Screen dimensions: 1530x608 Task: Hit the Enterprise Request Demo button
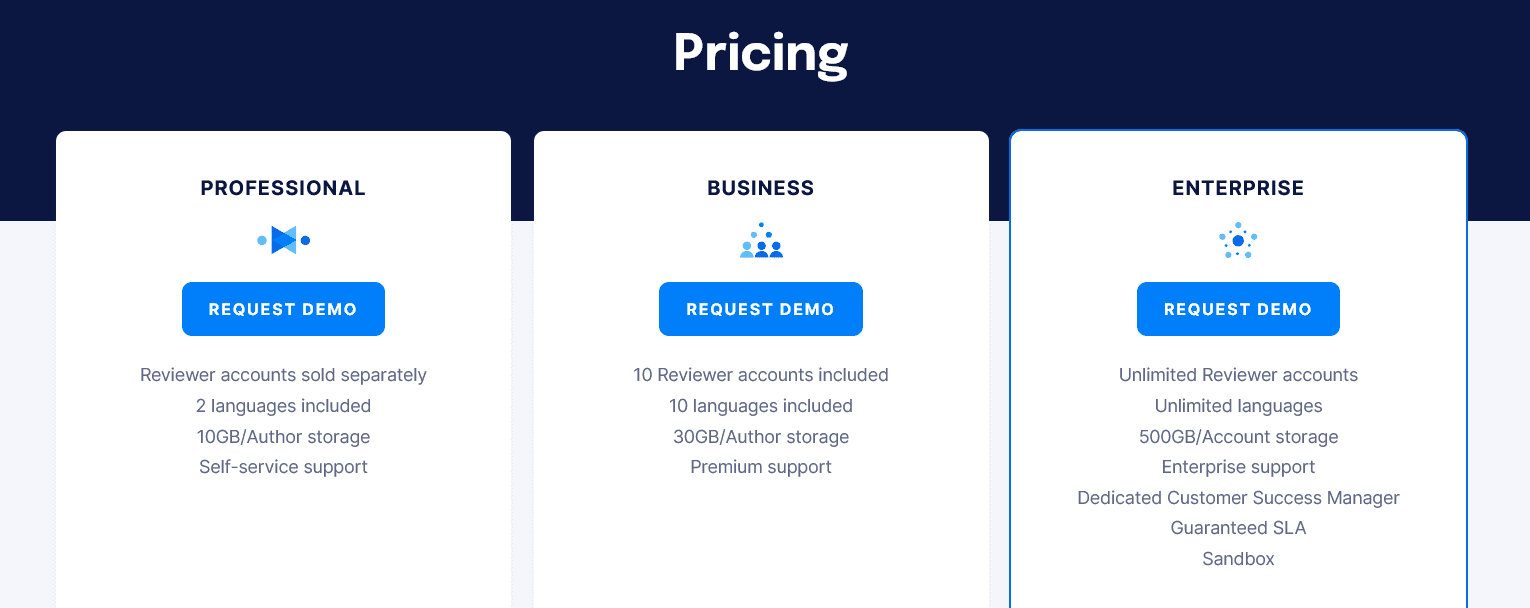coord(1238,309)
